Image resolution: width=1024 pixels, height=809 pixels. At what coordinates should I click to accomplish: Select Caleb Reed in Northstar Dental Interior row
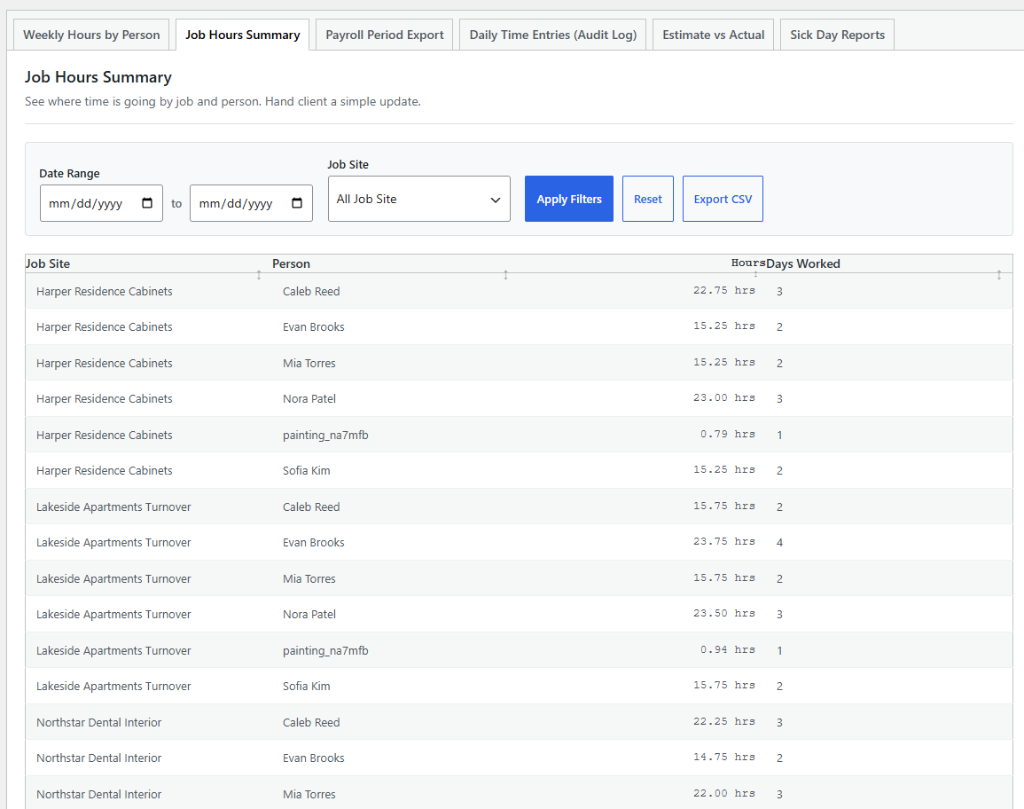(x=312, y=722)
